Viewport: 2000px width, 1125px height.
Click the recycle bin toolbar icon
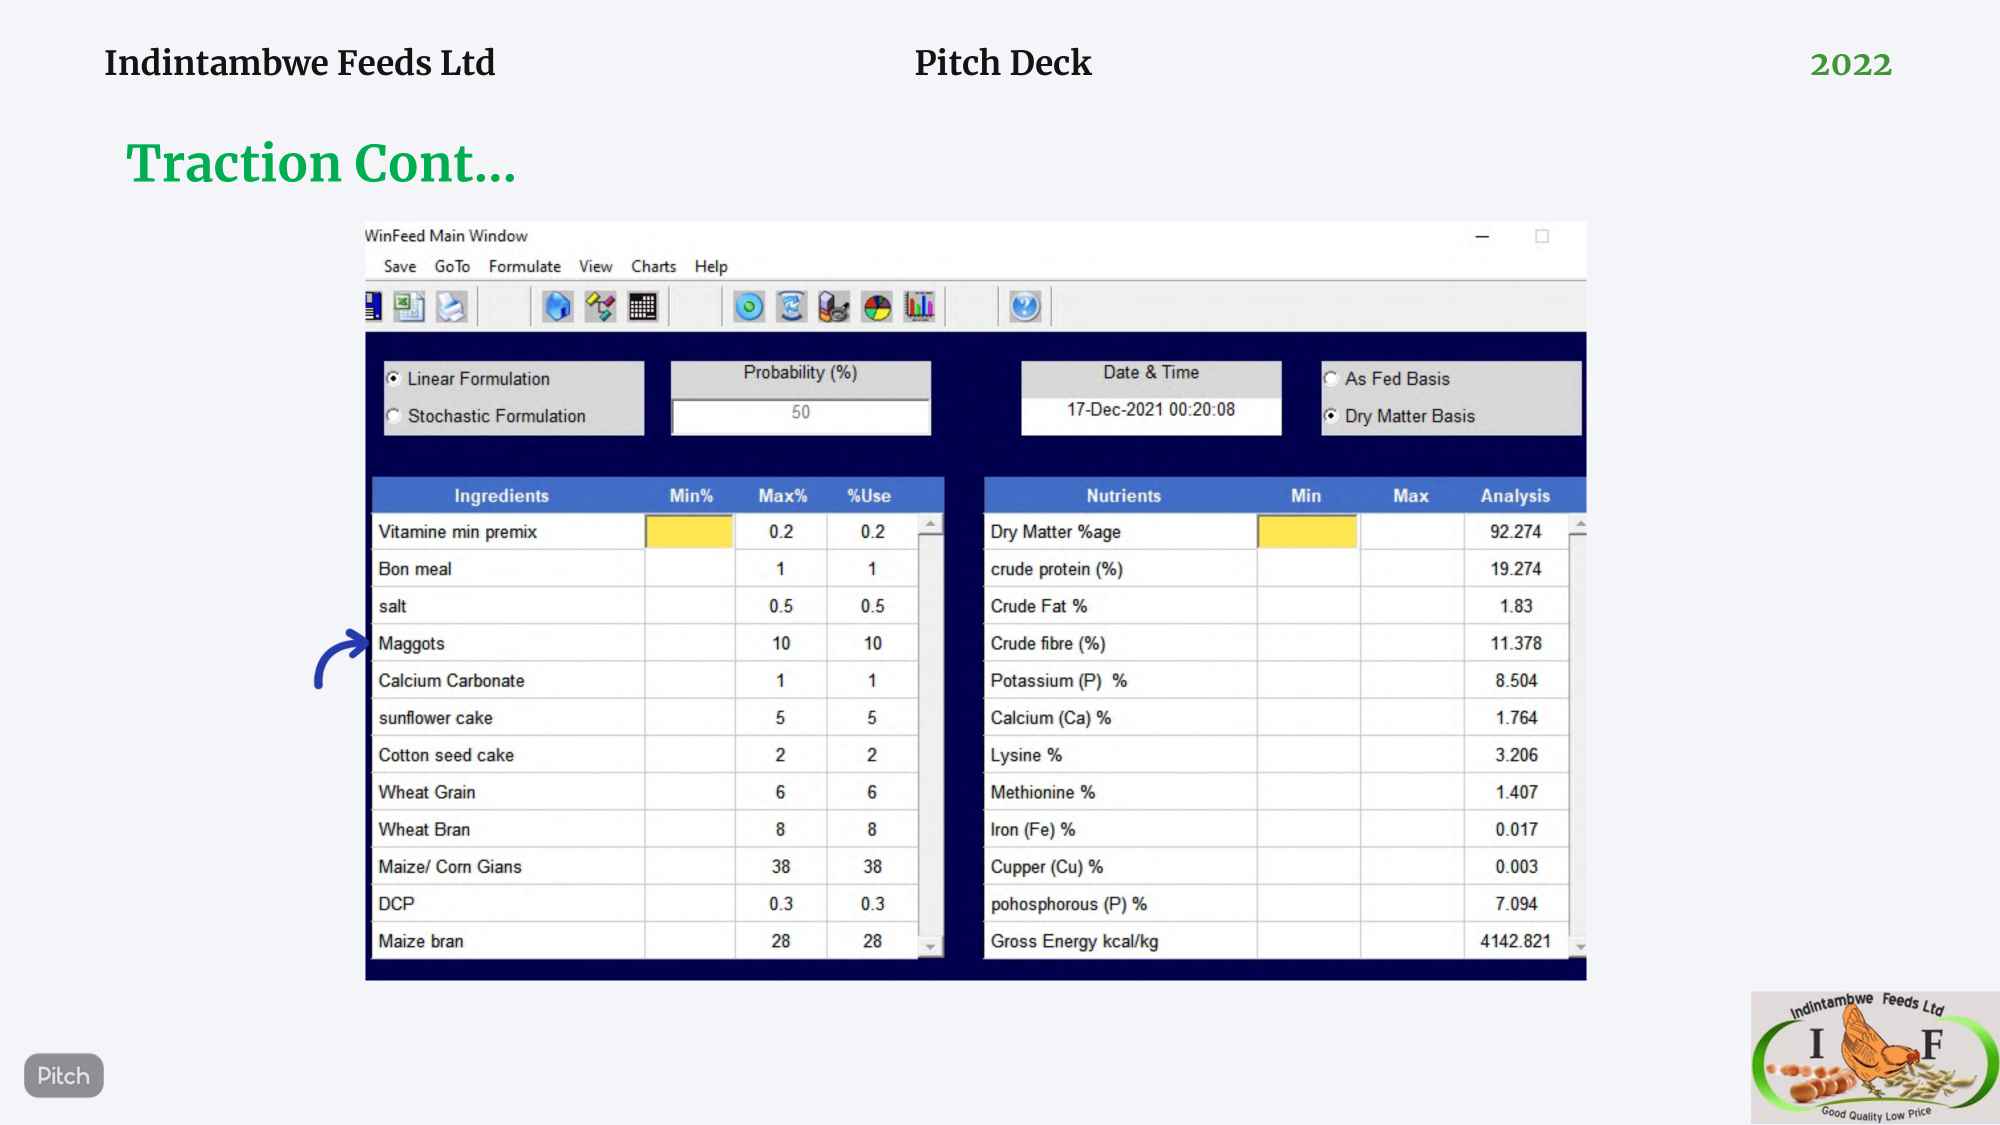tap(791, 306)
